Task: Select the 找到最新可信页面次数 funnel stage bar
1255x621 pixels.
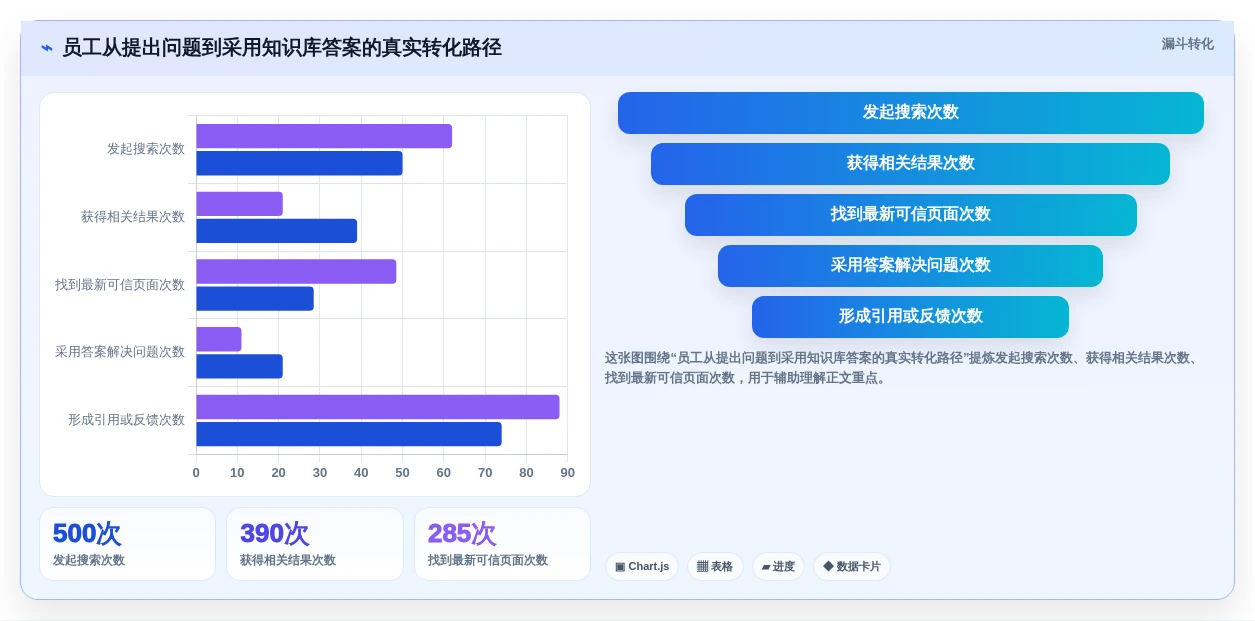Action: [910, 214]
